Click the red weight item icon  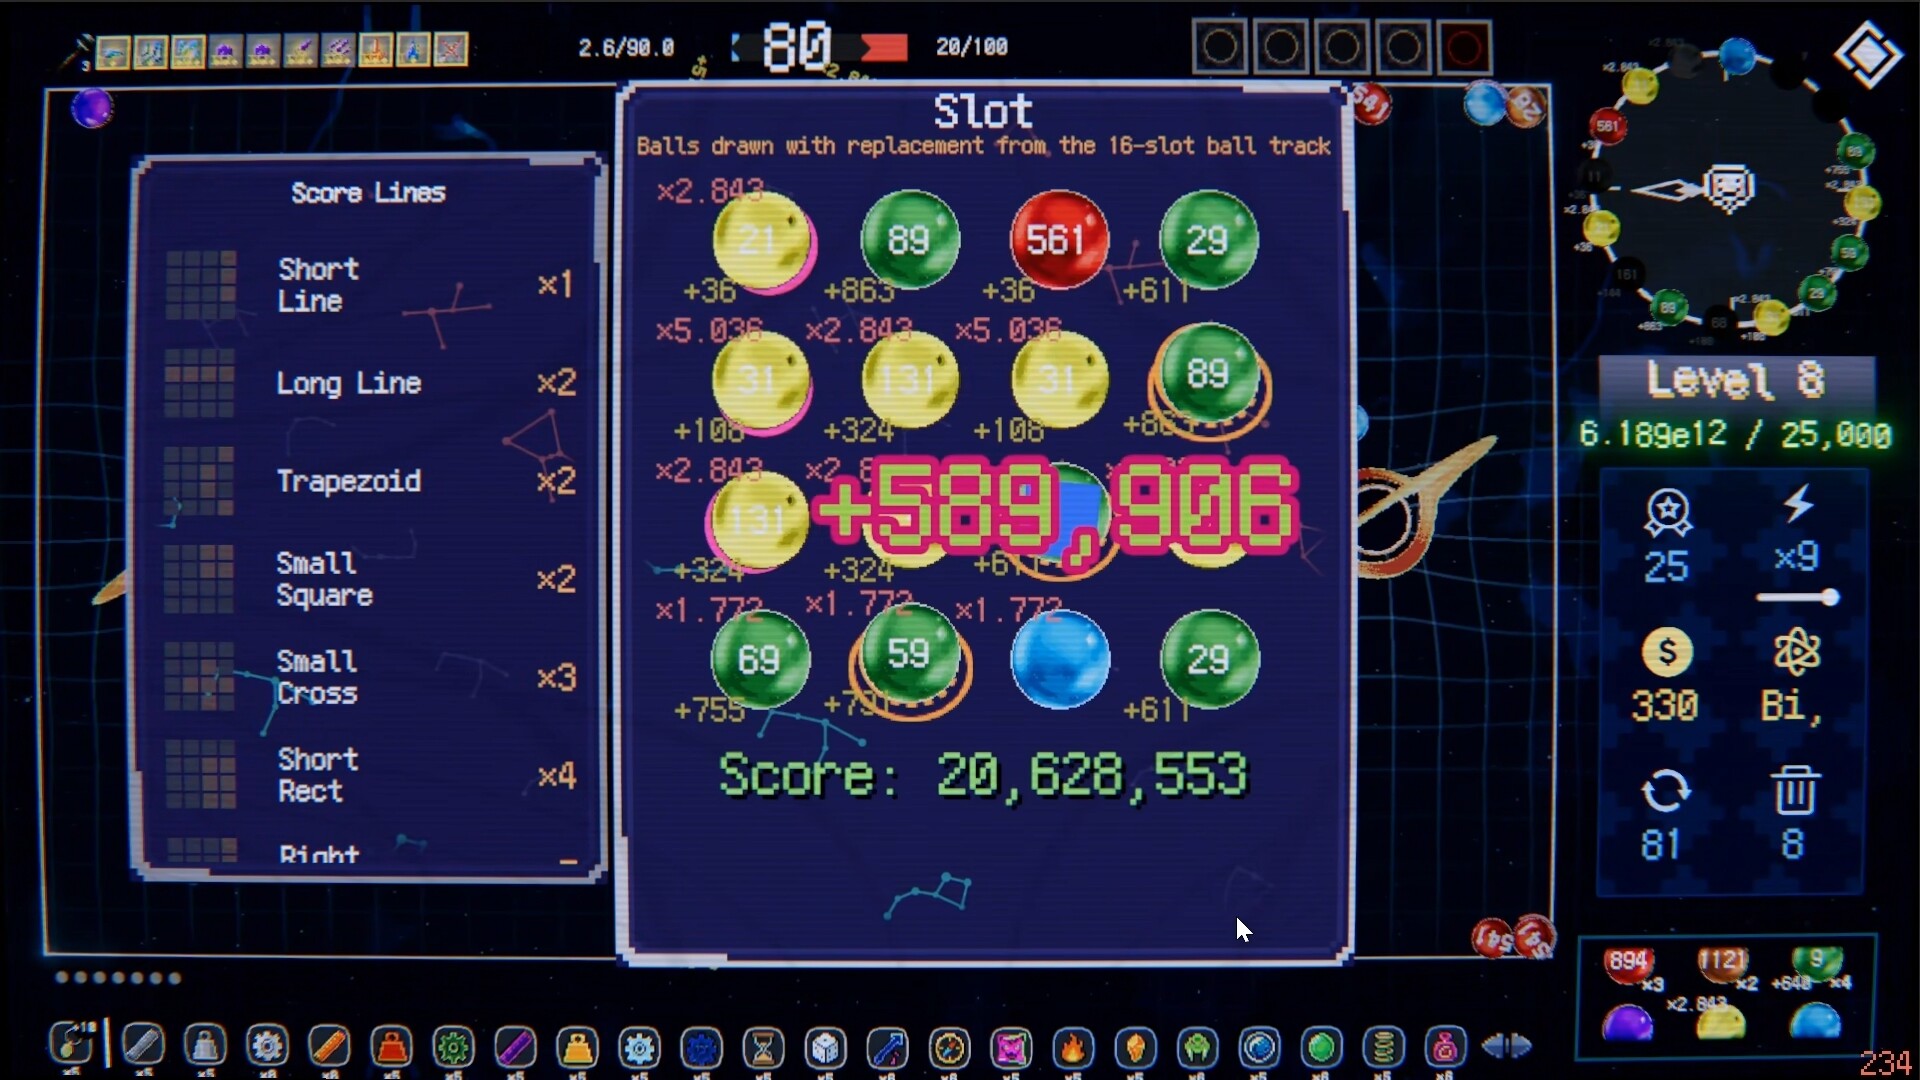391,1047
